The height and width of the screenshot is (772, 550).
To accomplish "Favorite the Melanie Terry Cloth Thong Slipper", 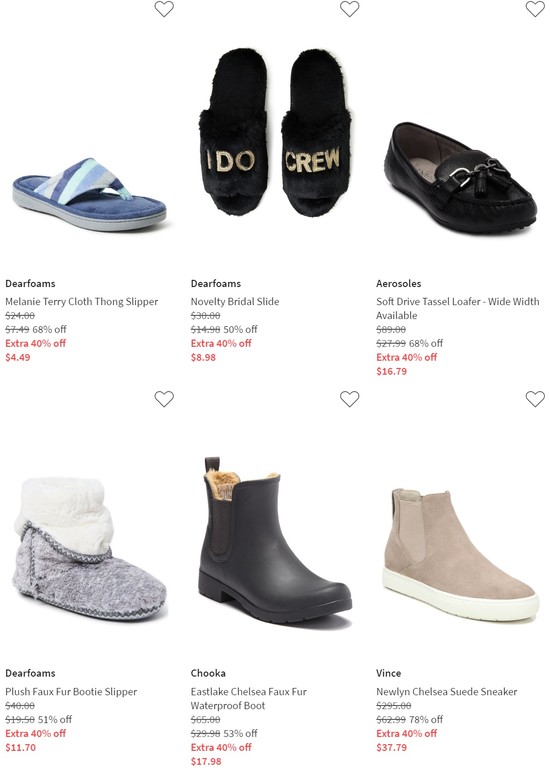I will (164, 9).
